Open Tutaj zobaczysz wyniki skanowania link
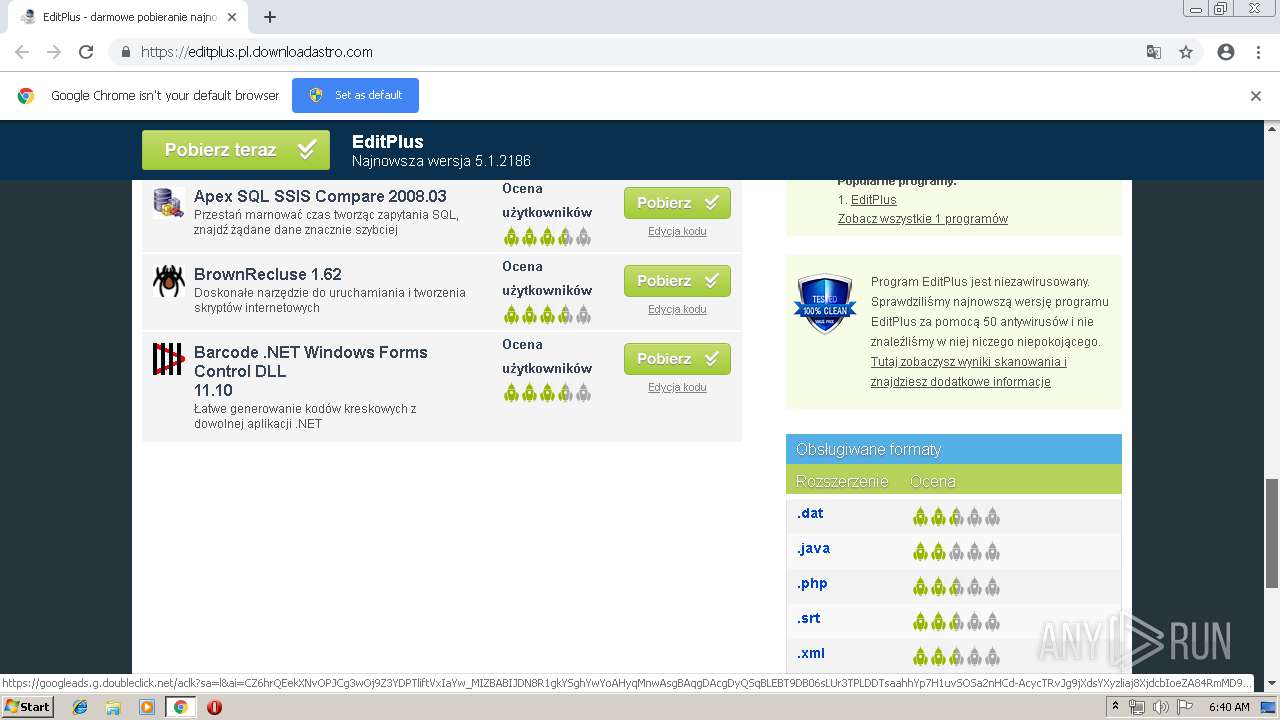The width and height of the screenshot is (1280, 720). pyautogui.click(x=968, y=372)
